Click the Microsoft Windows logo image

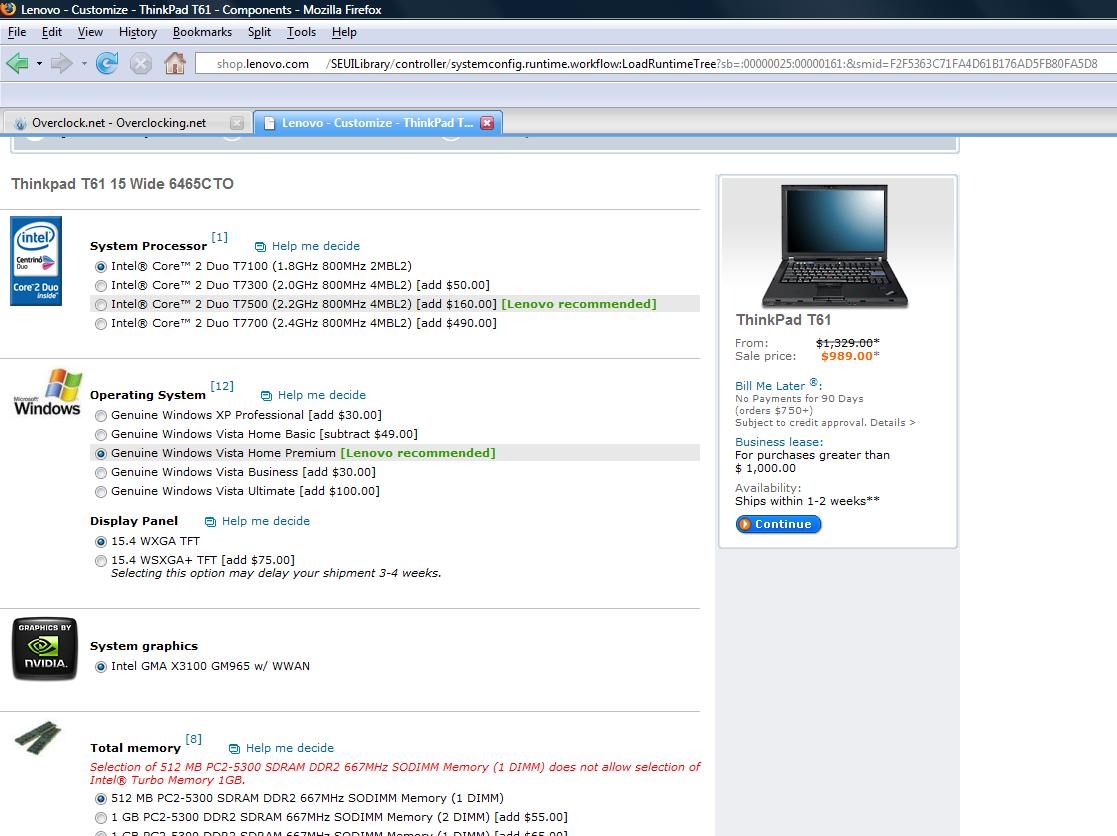click(x=47, y=392)
